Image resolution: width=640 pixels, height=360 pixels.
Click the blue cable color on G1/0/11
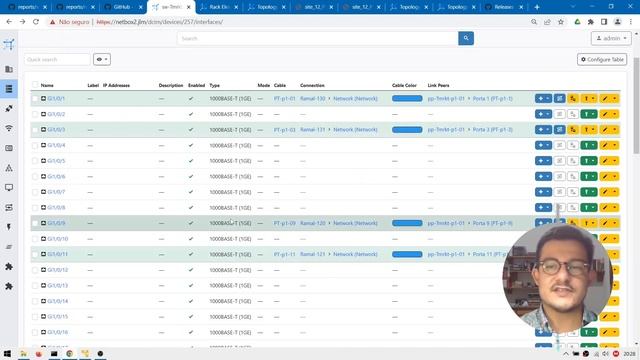point(407,254)
